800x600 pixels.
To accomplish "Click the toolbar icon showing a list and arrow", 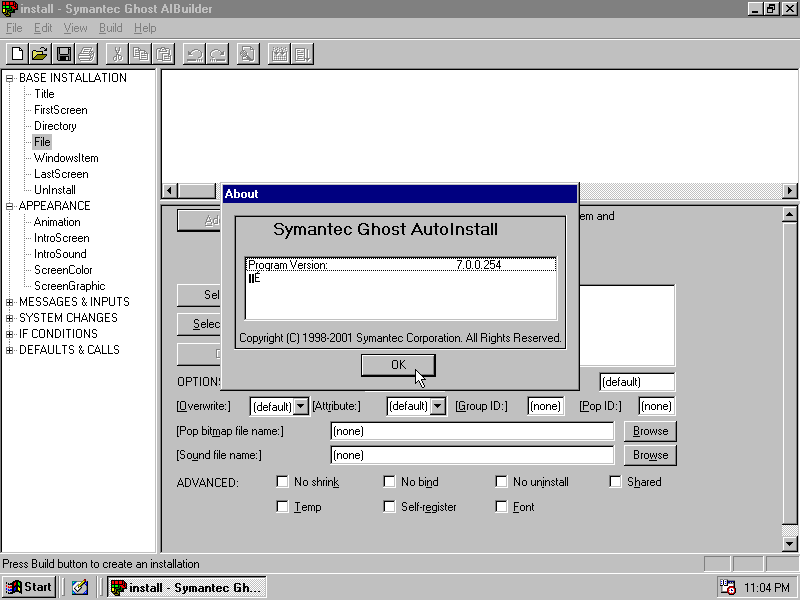I will click(x=303, y=54).
